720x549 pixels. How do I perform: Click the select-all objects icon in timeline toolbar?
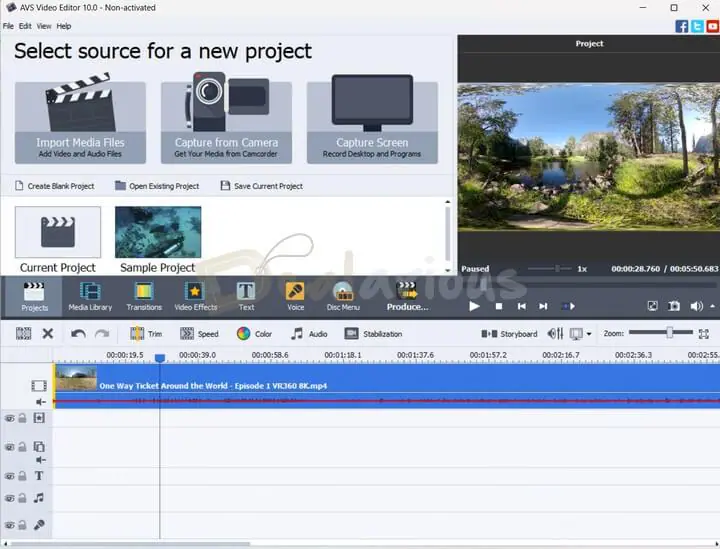(x=23, y=333)
